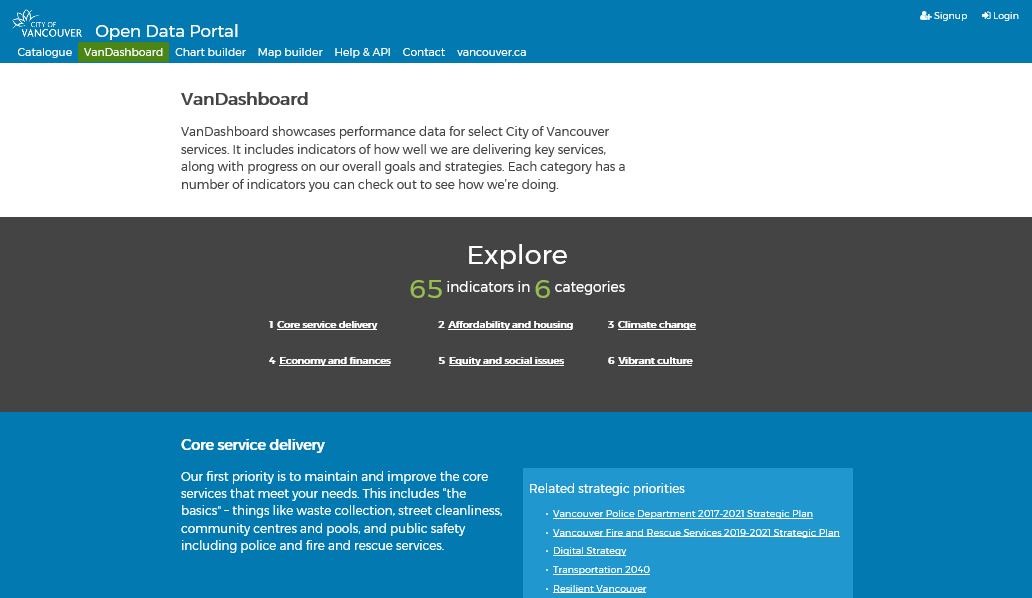Open the Signup link
The image size is (1032, 598).
[x=943, y=16]
